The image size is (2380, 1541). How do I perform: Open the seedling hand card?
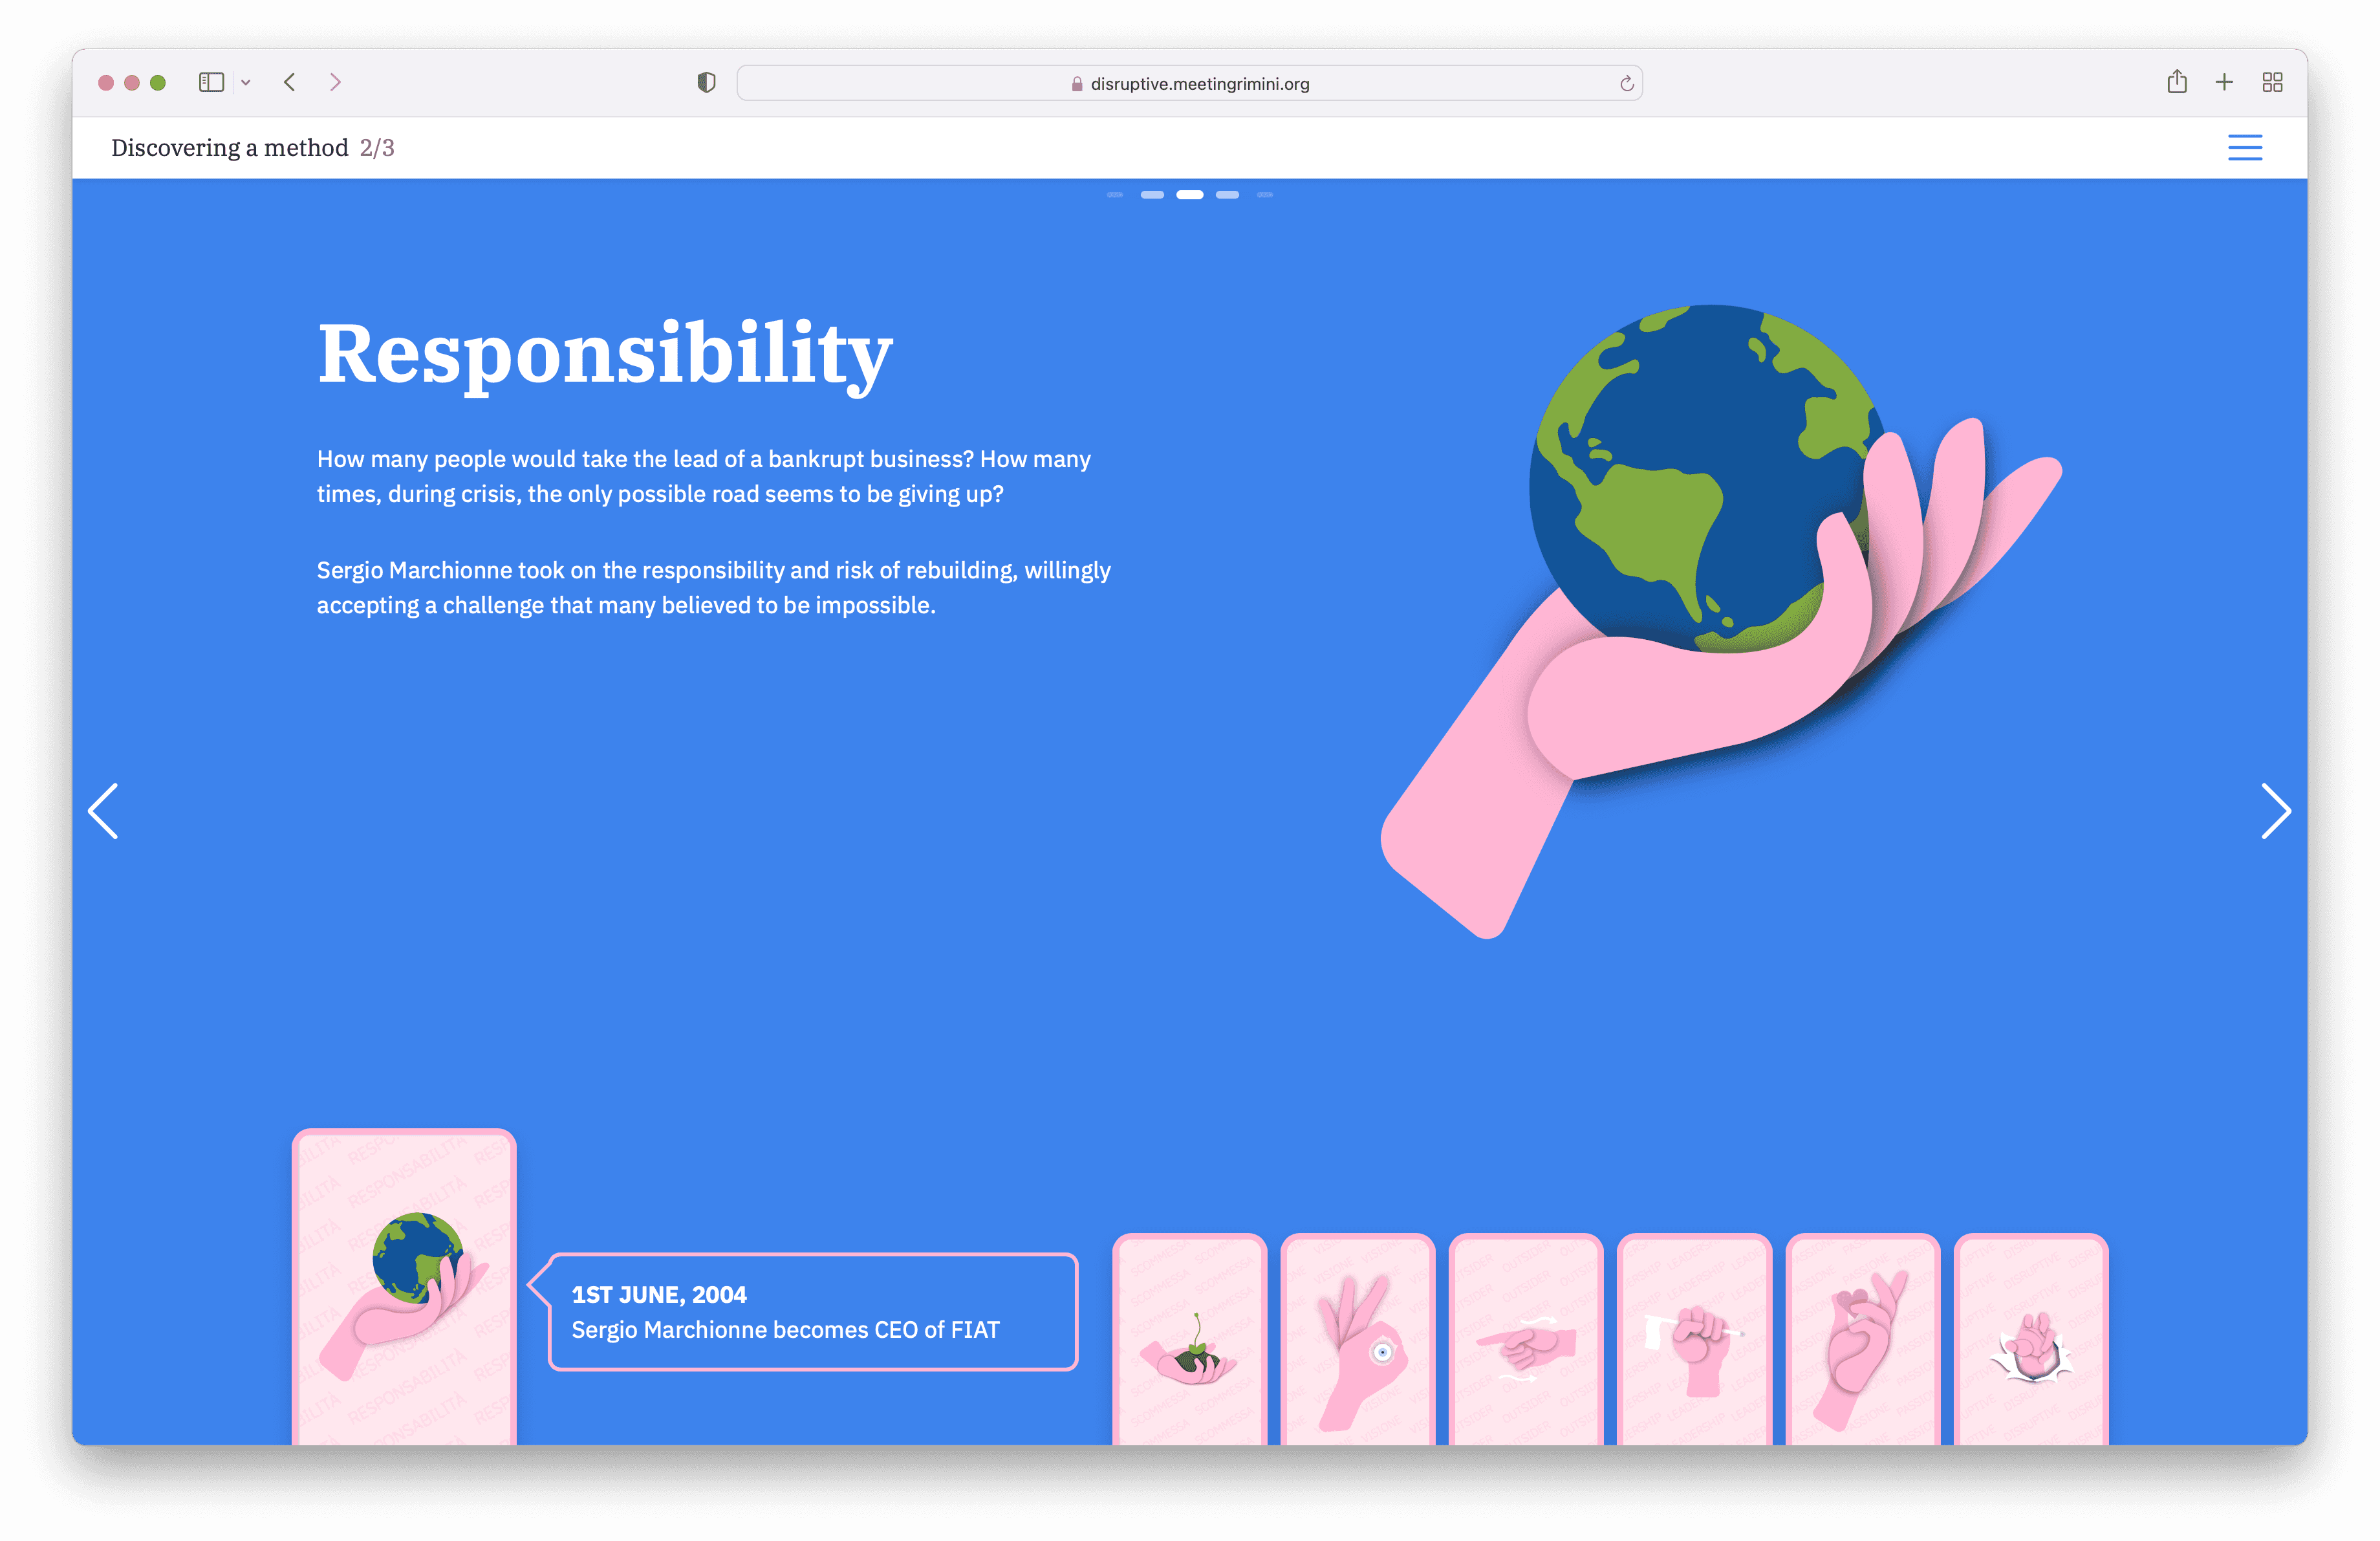tap(1189, 1340)
